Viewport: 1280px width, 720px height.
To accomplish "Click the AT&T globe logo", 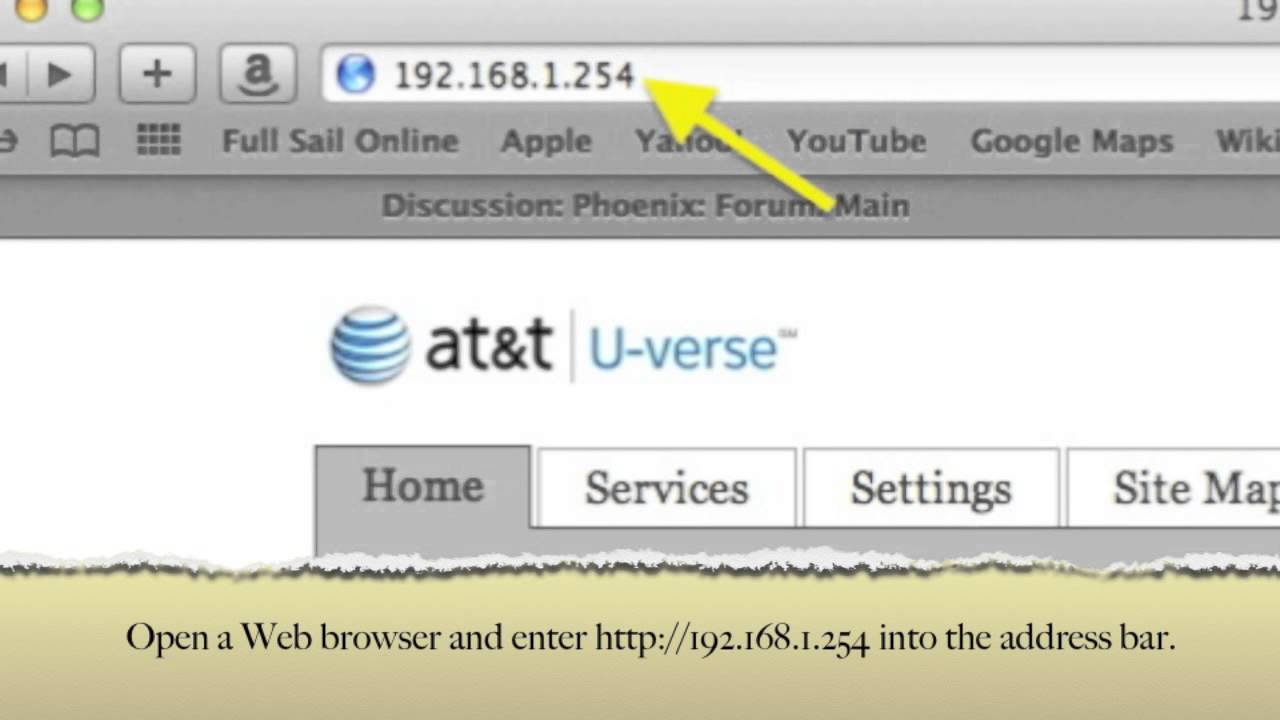I will (370, 345).
